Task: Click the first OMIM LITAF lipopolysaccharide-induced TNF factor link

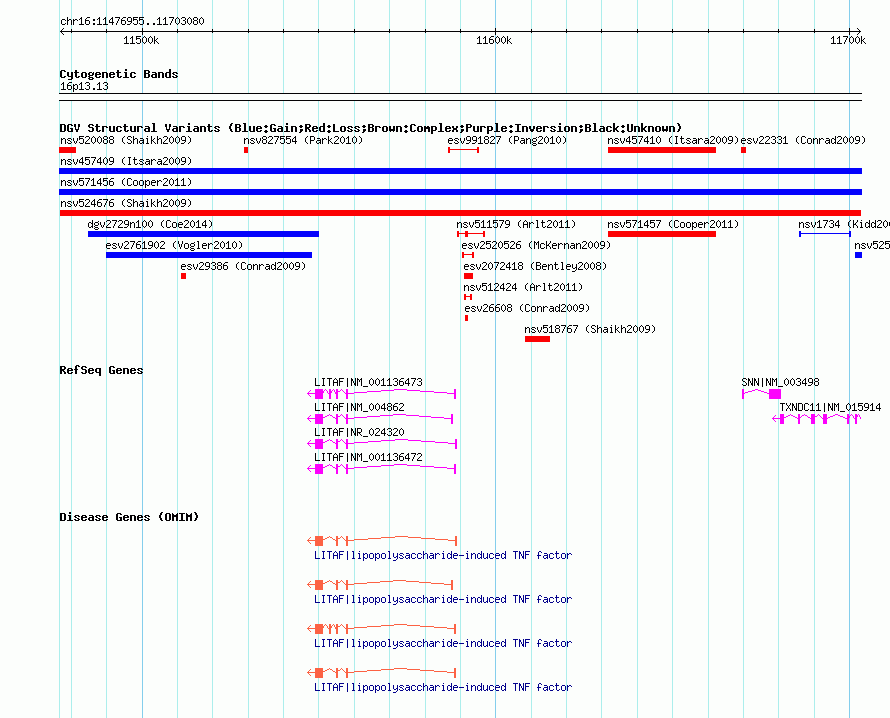Action: click(x=443, y=555)
